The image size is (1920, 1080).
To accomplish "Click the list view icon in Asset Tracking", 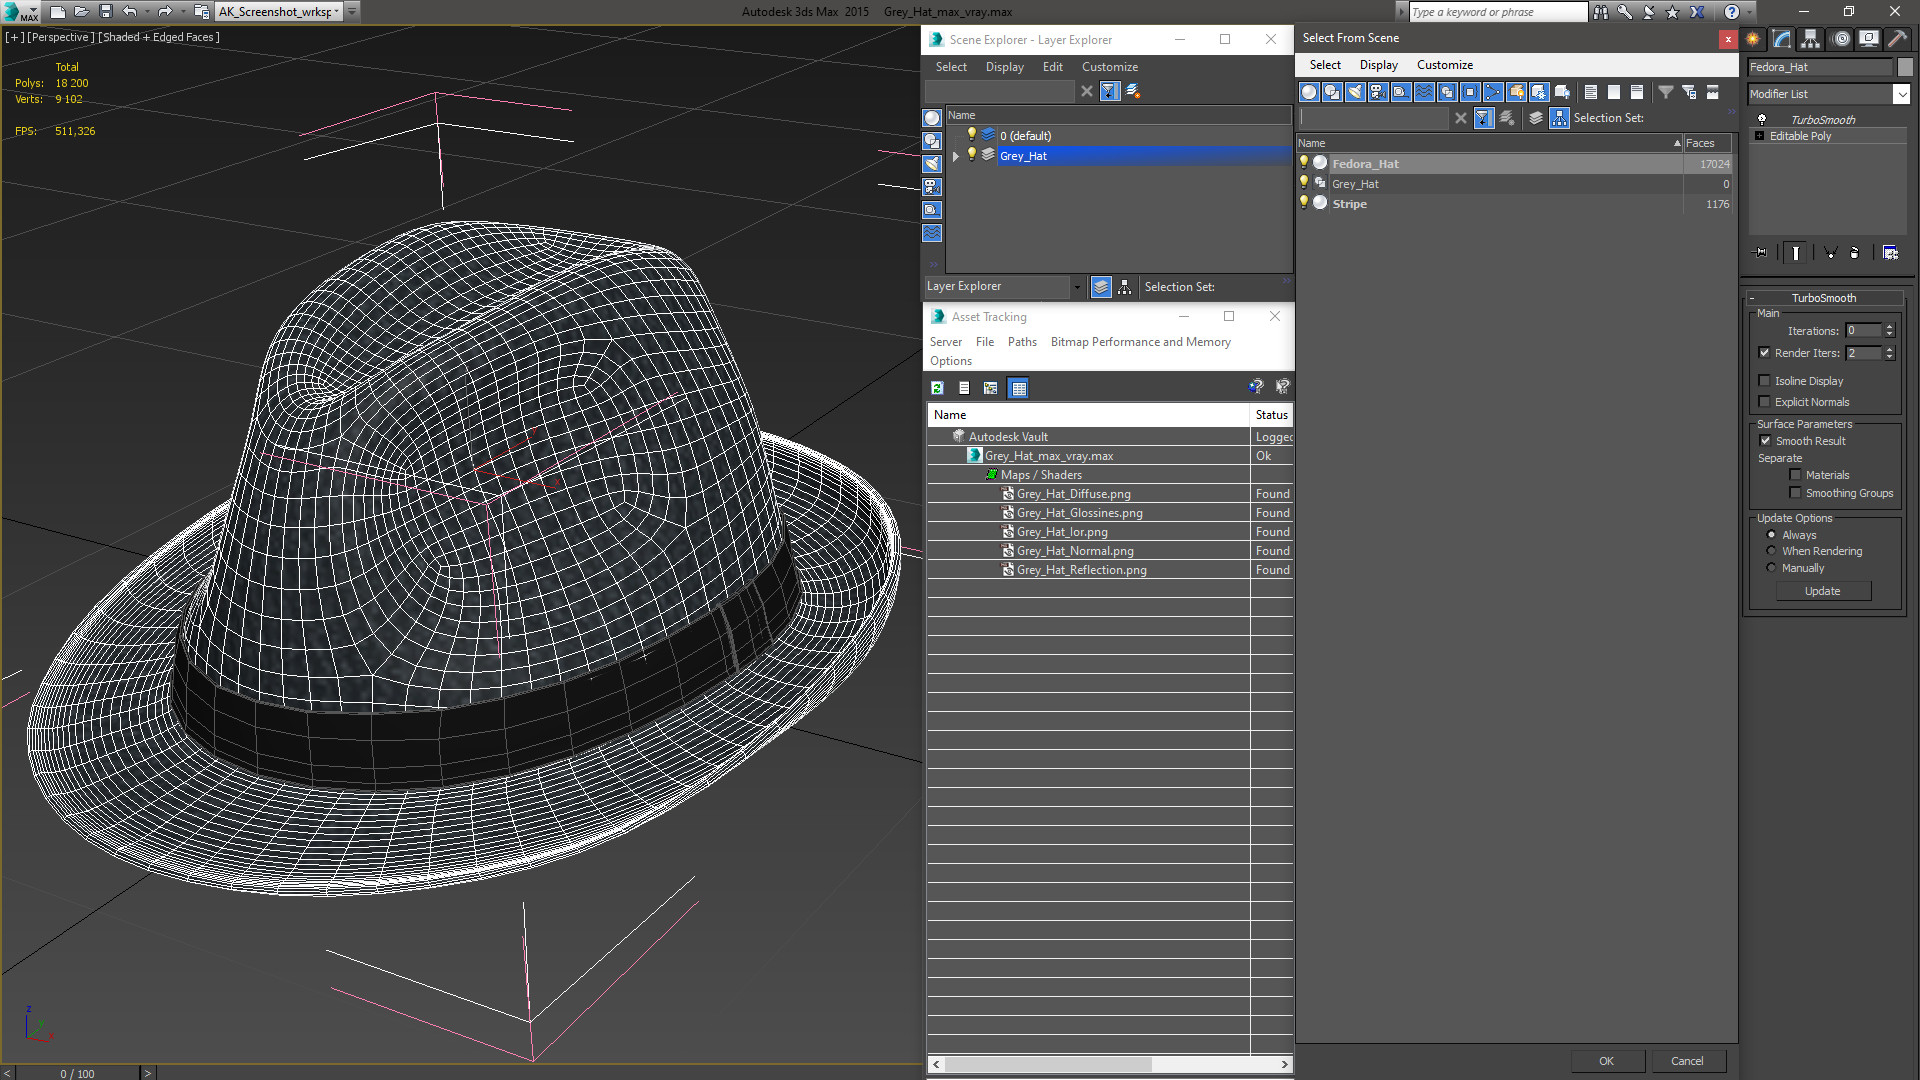I will point(964,388).
